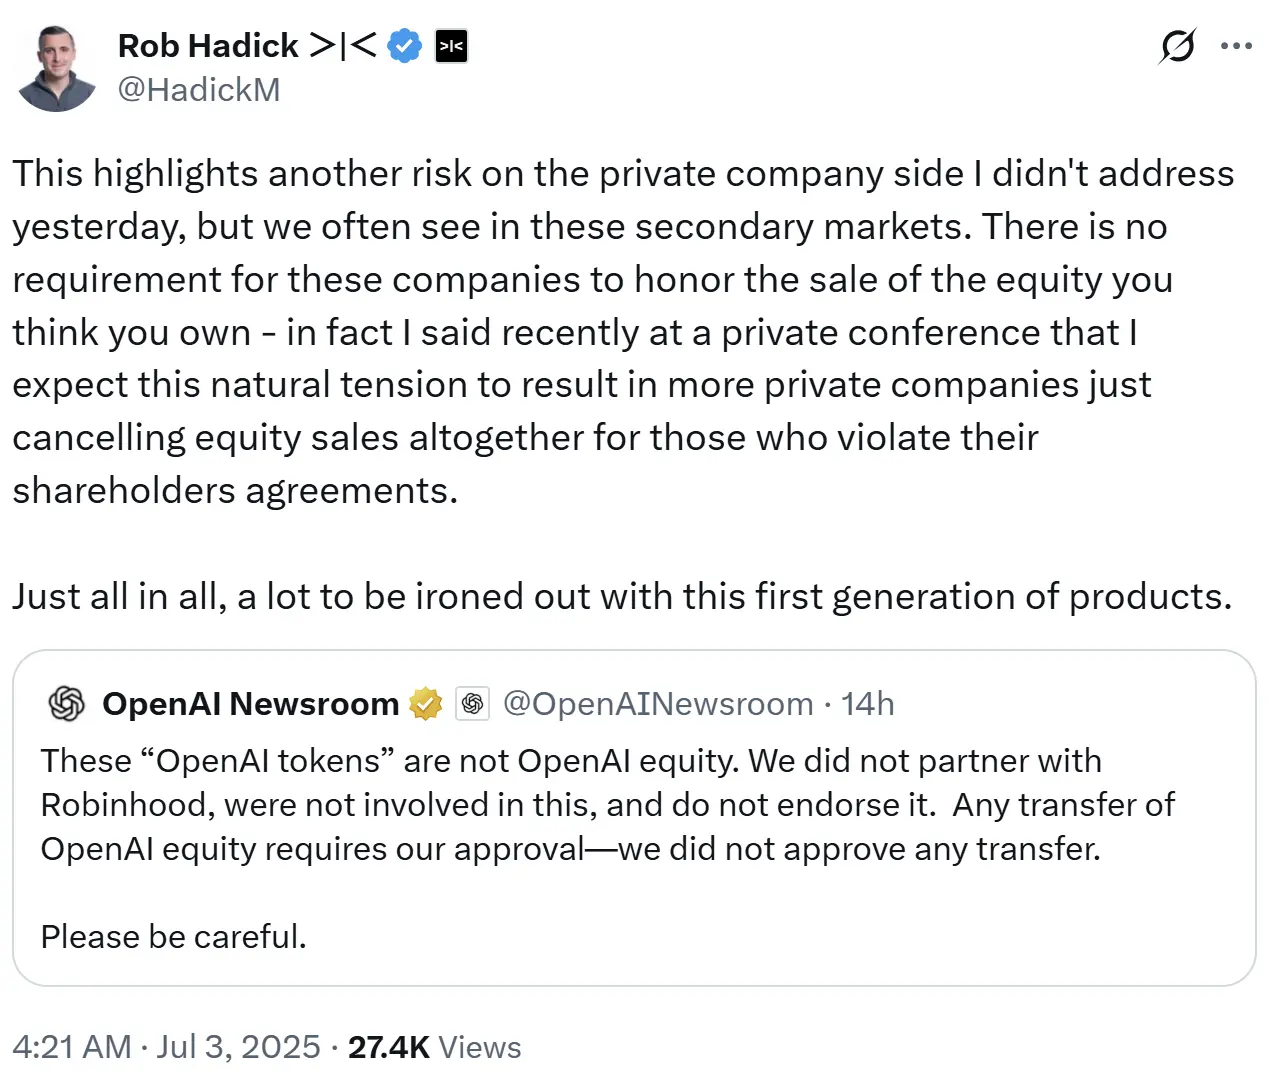Click Rob Hadick's affiliate square badge
Image resolution: width=1278 pixels, height=1092 pixels.
[451, 46]
